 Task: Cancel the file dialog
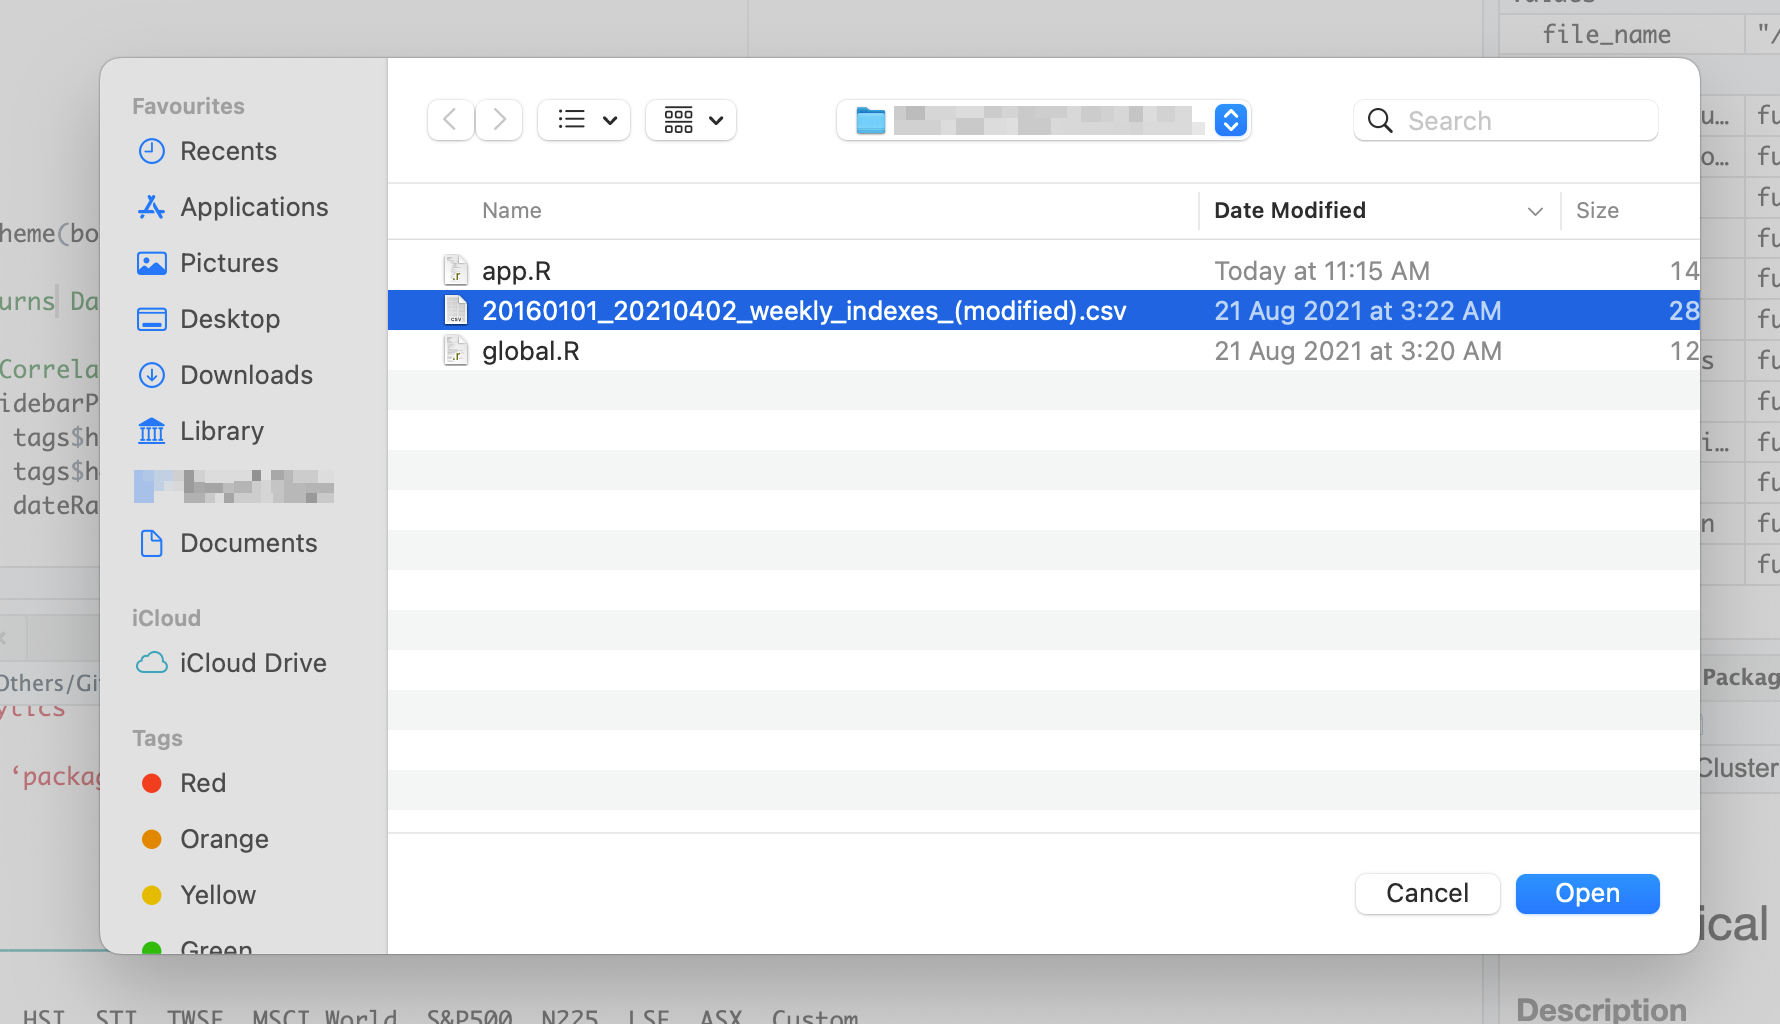tap(1427, 893)
